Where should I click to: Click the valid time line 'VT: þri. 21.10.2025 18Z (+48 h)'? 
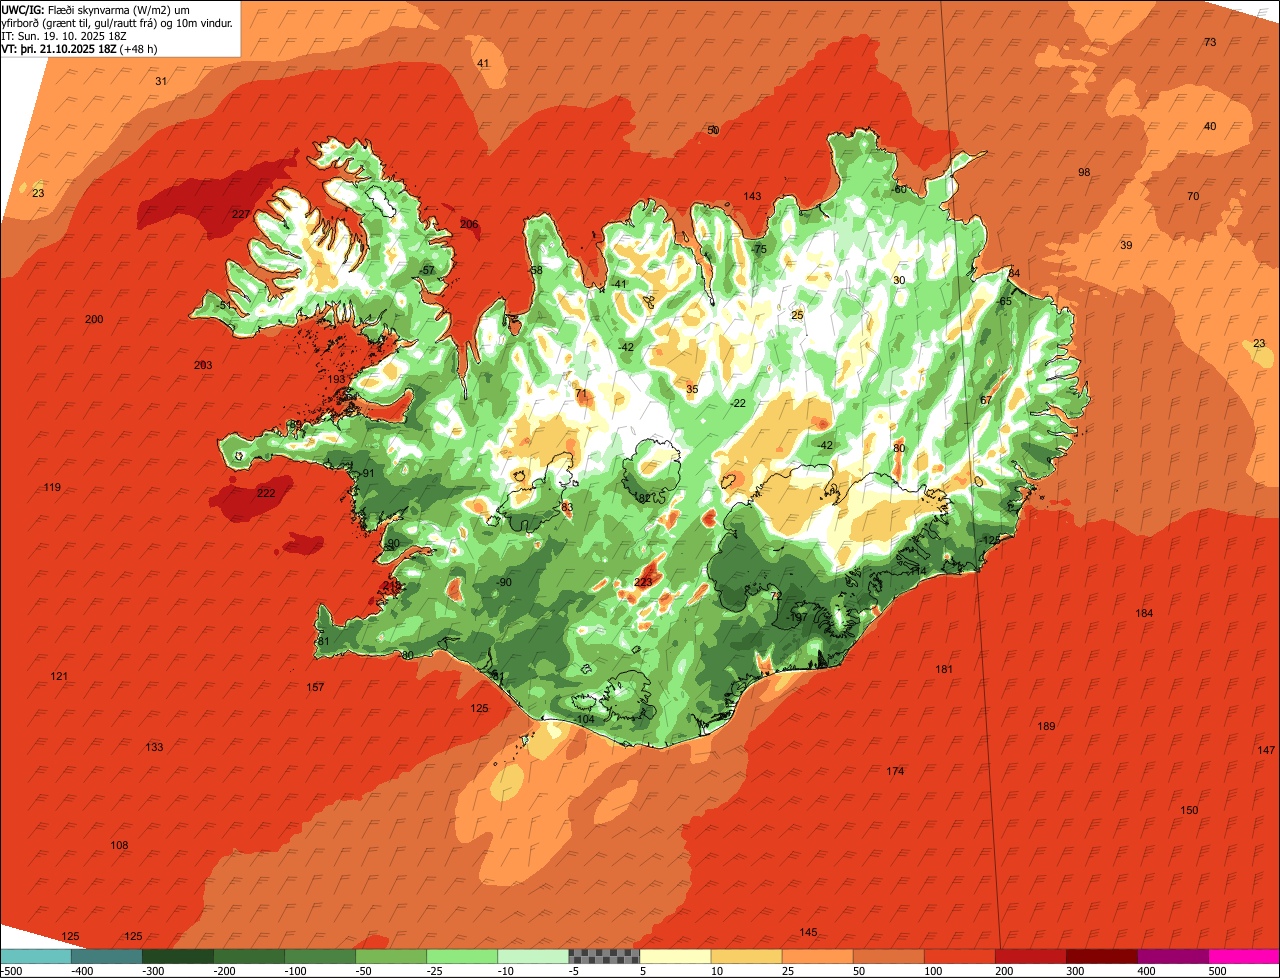(x=79, y=48)
